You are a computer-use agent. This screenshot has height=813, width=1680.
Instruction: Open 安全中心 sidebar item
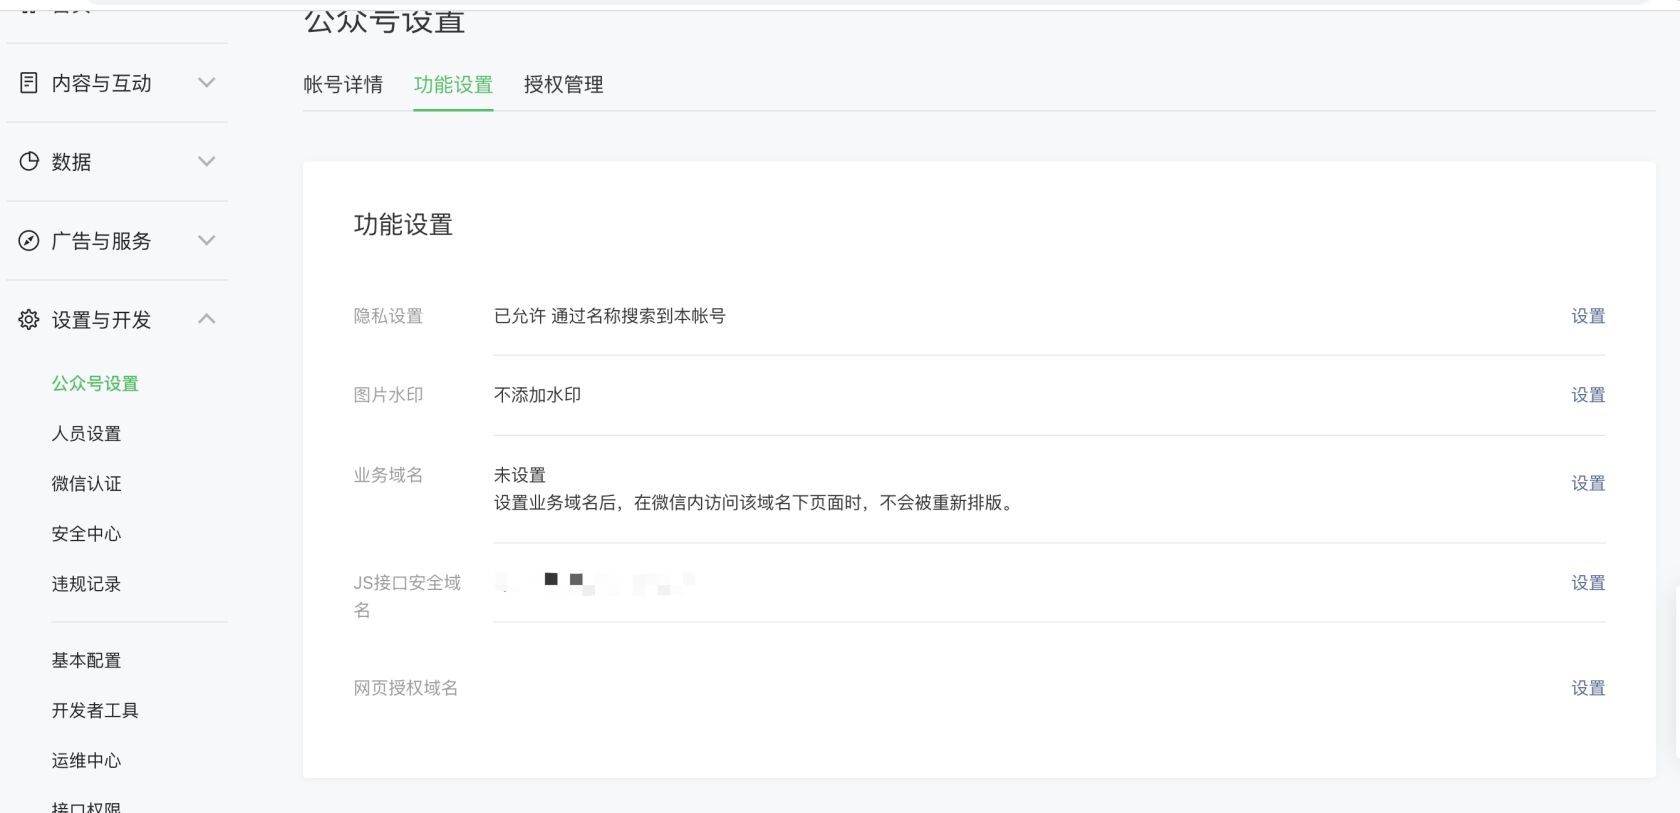pos(86,534)
